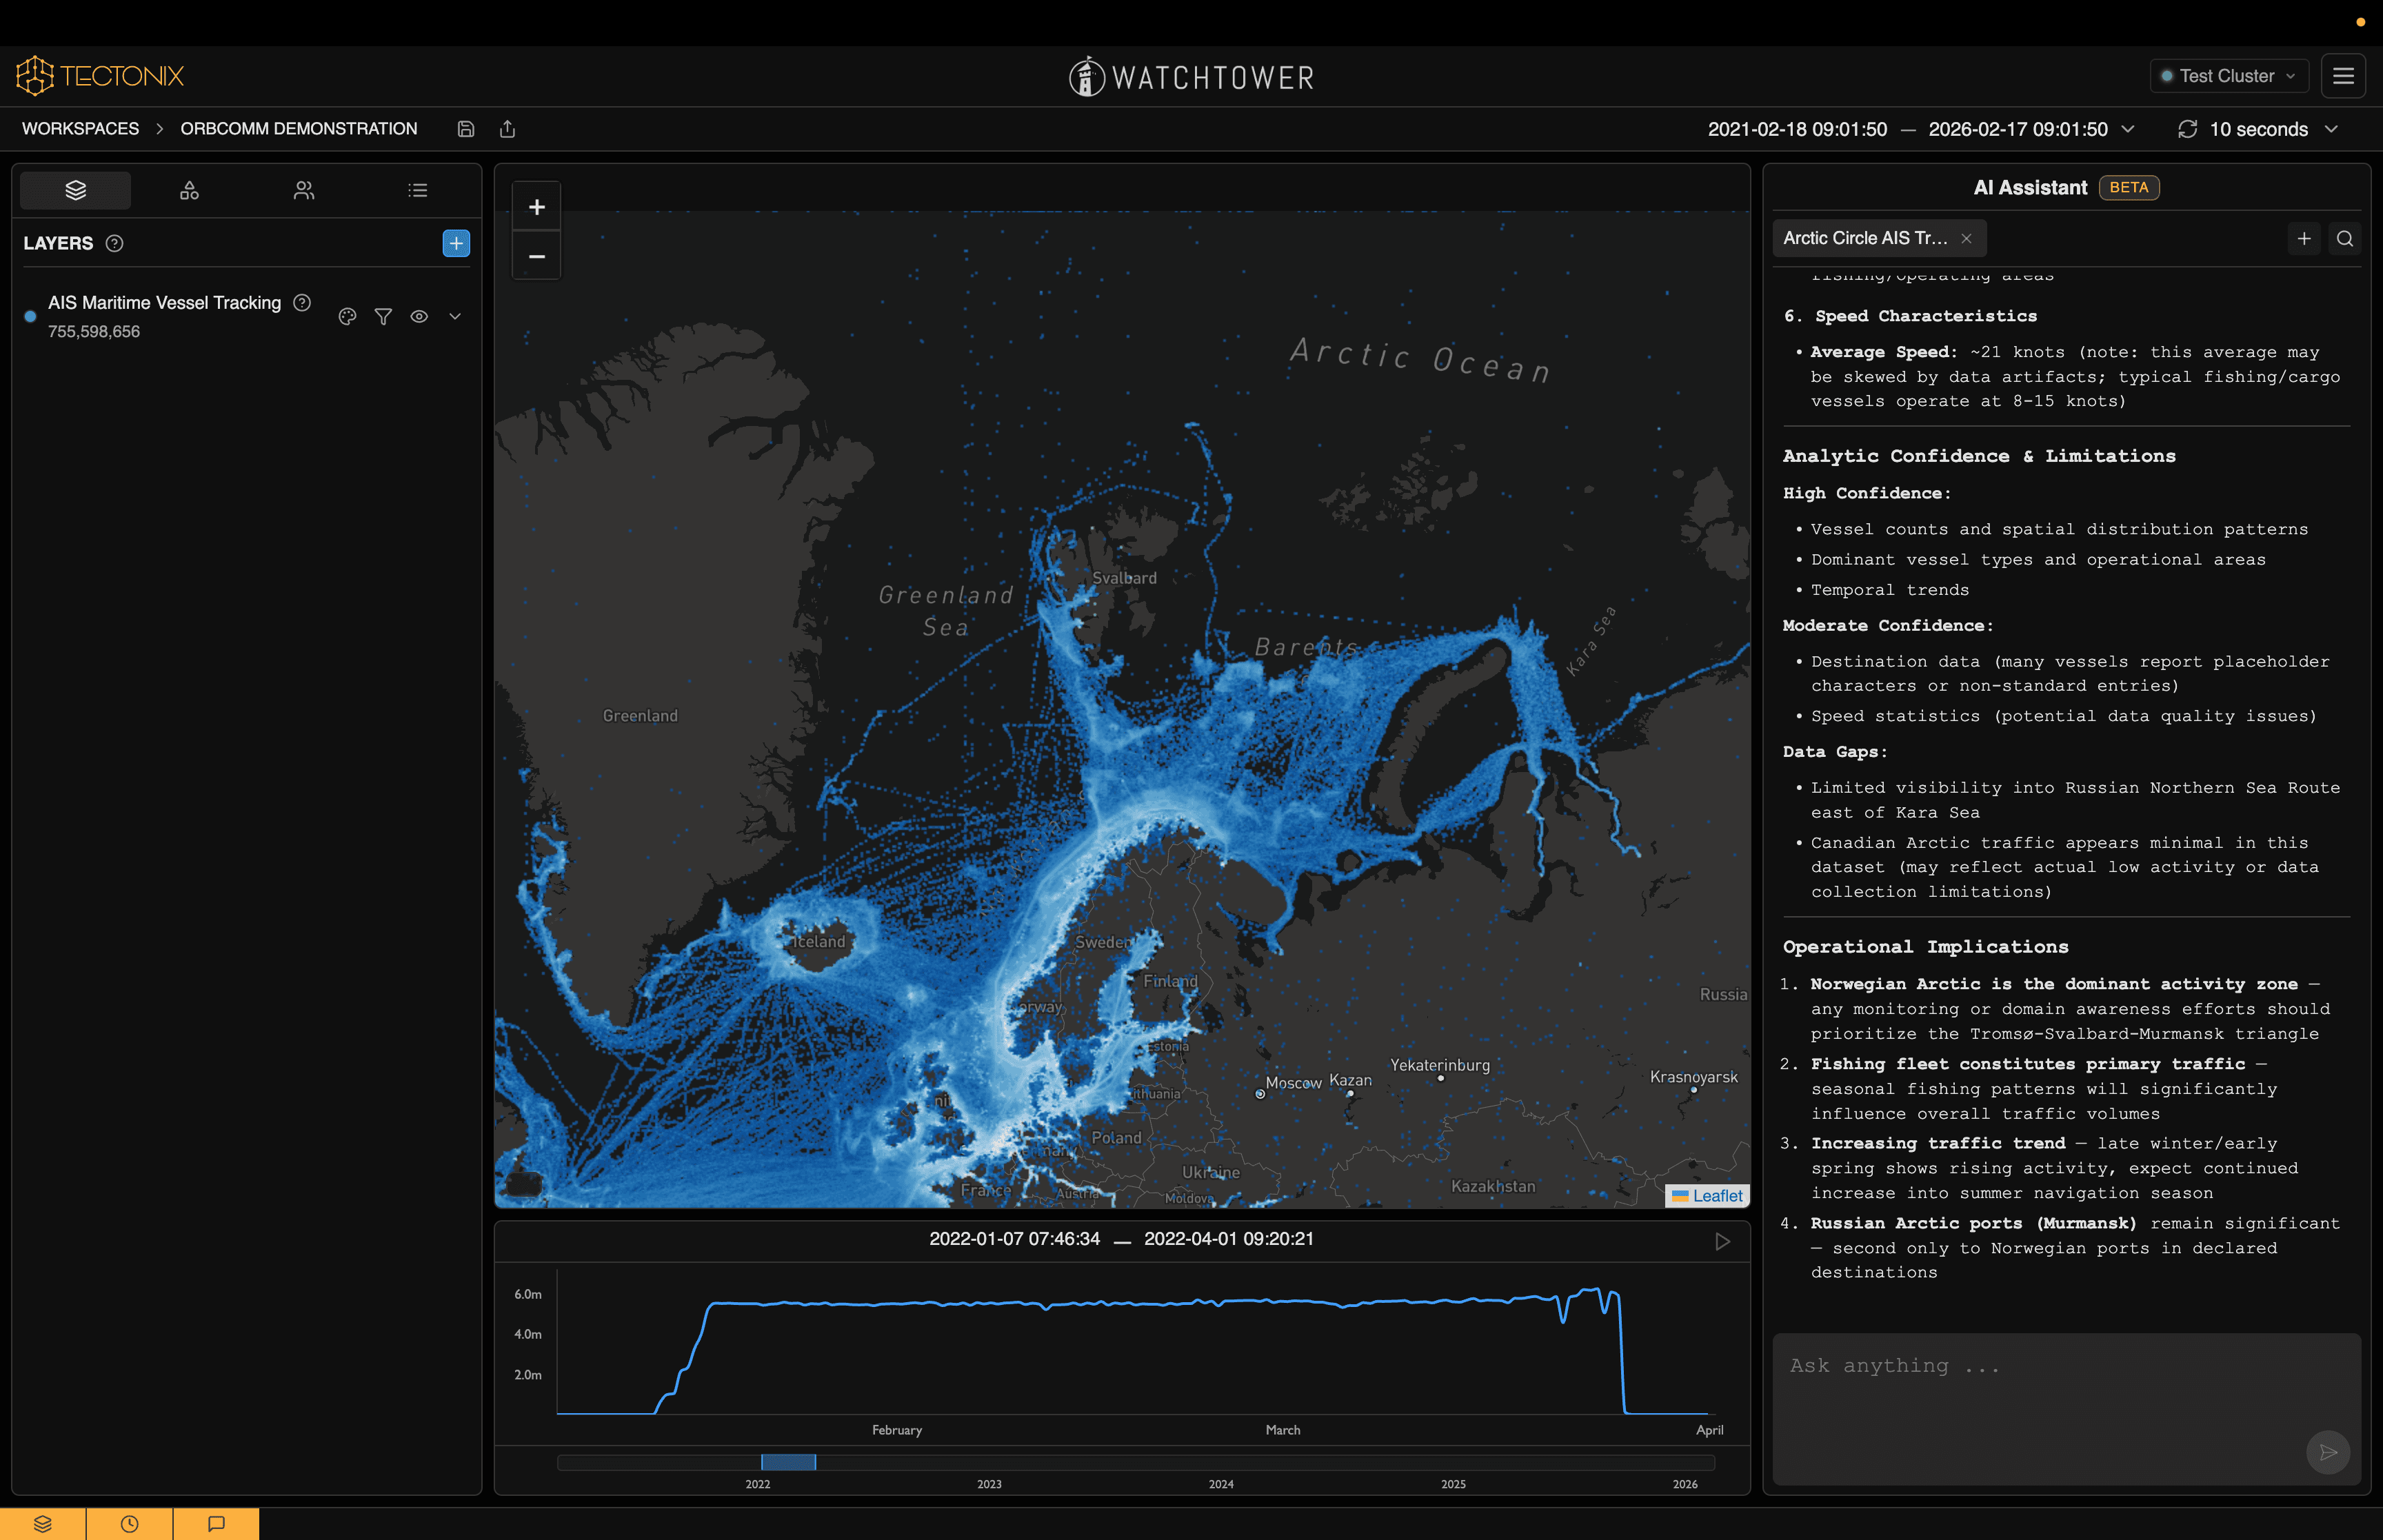This screenshot has width=2383, height=1540.
Task: Click the share/export workspace icon
Action: pyautogui.click(x=508, y=129)
